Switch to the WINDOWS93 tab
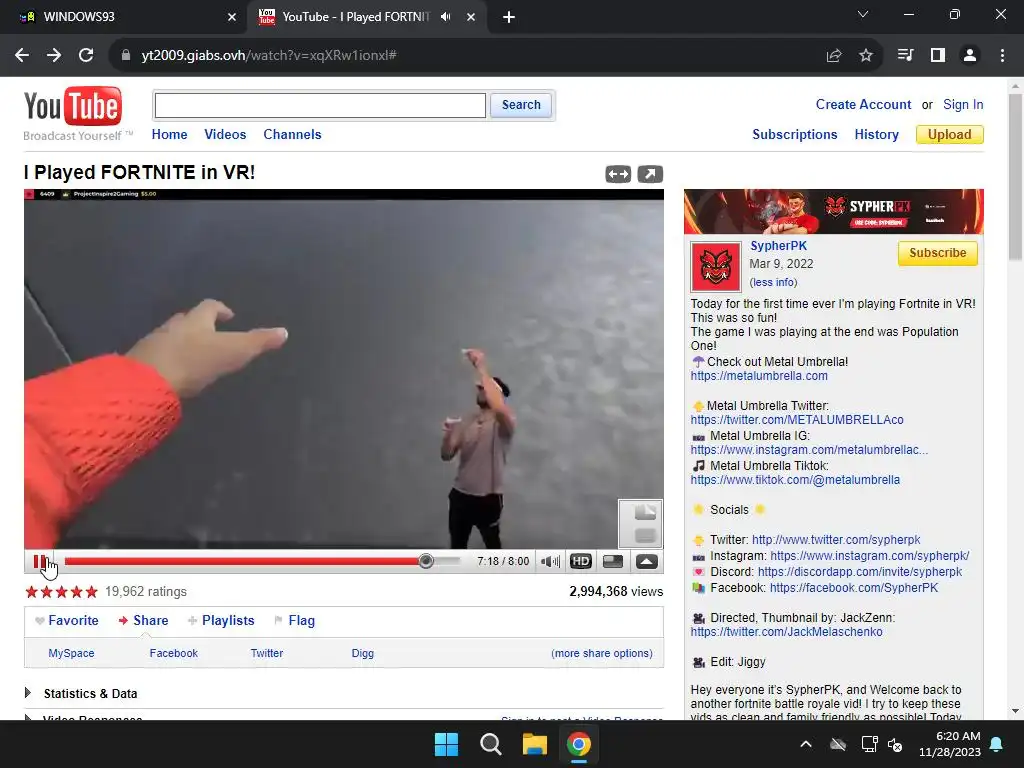This screenshot has height=768, width=1024. coord(124,17)
